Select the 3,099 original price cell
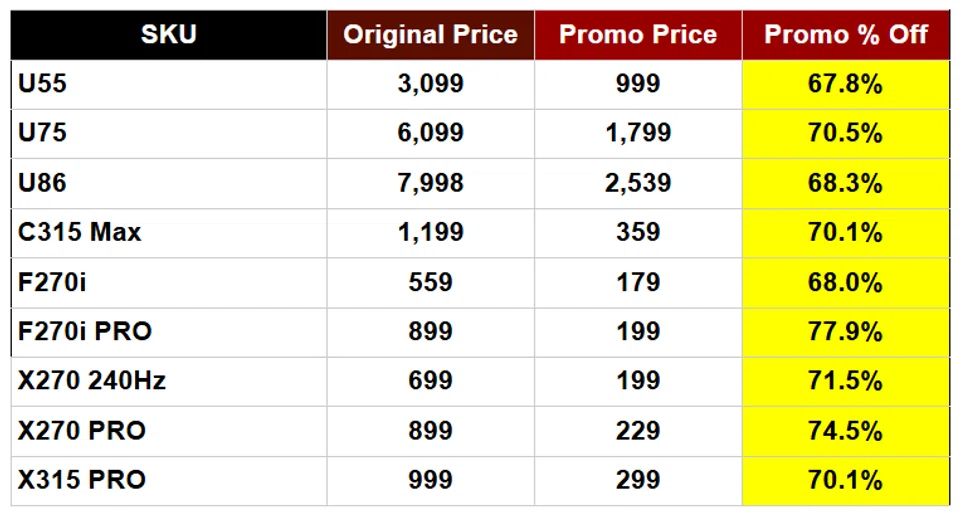This screenshot has height=513, width=960. 430,84
